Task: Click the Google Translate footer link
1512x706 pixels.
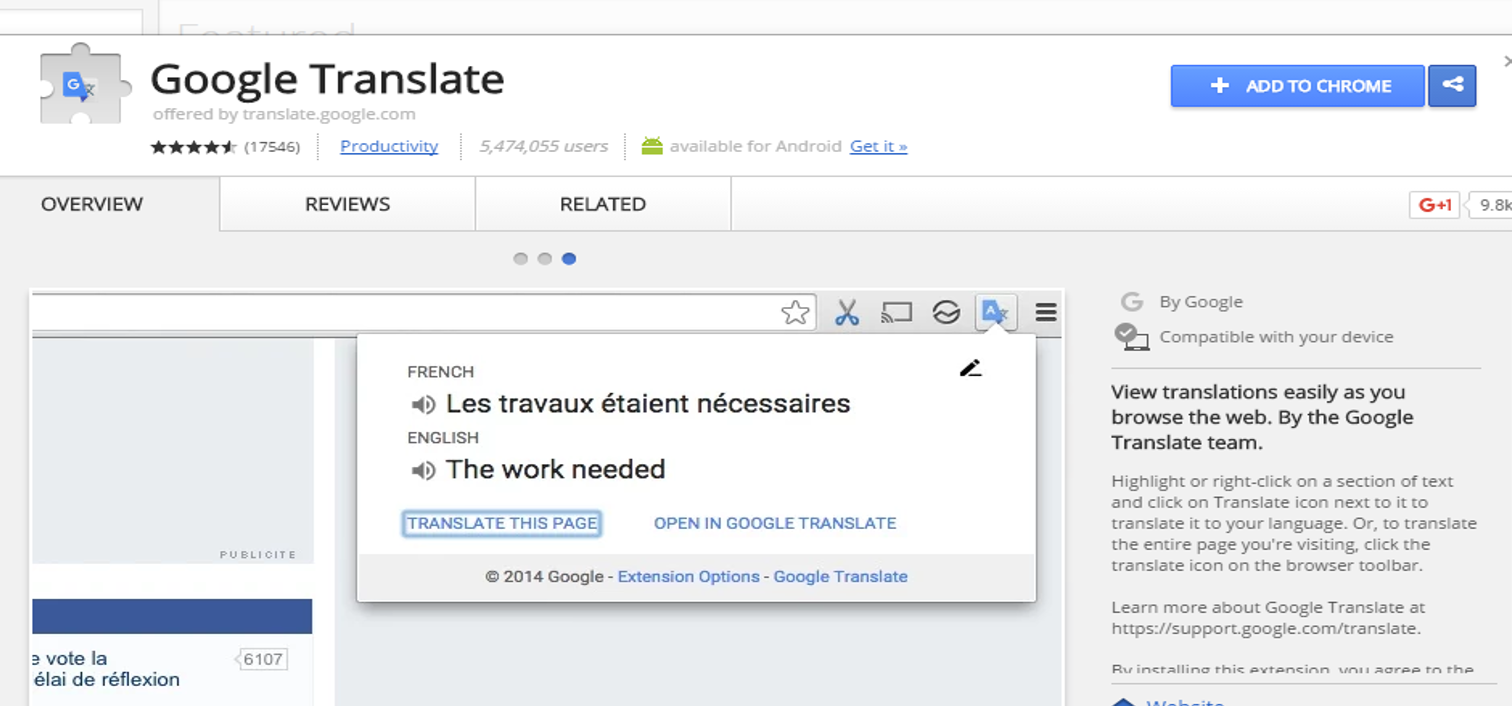Action: click(x=840, y=577)
